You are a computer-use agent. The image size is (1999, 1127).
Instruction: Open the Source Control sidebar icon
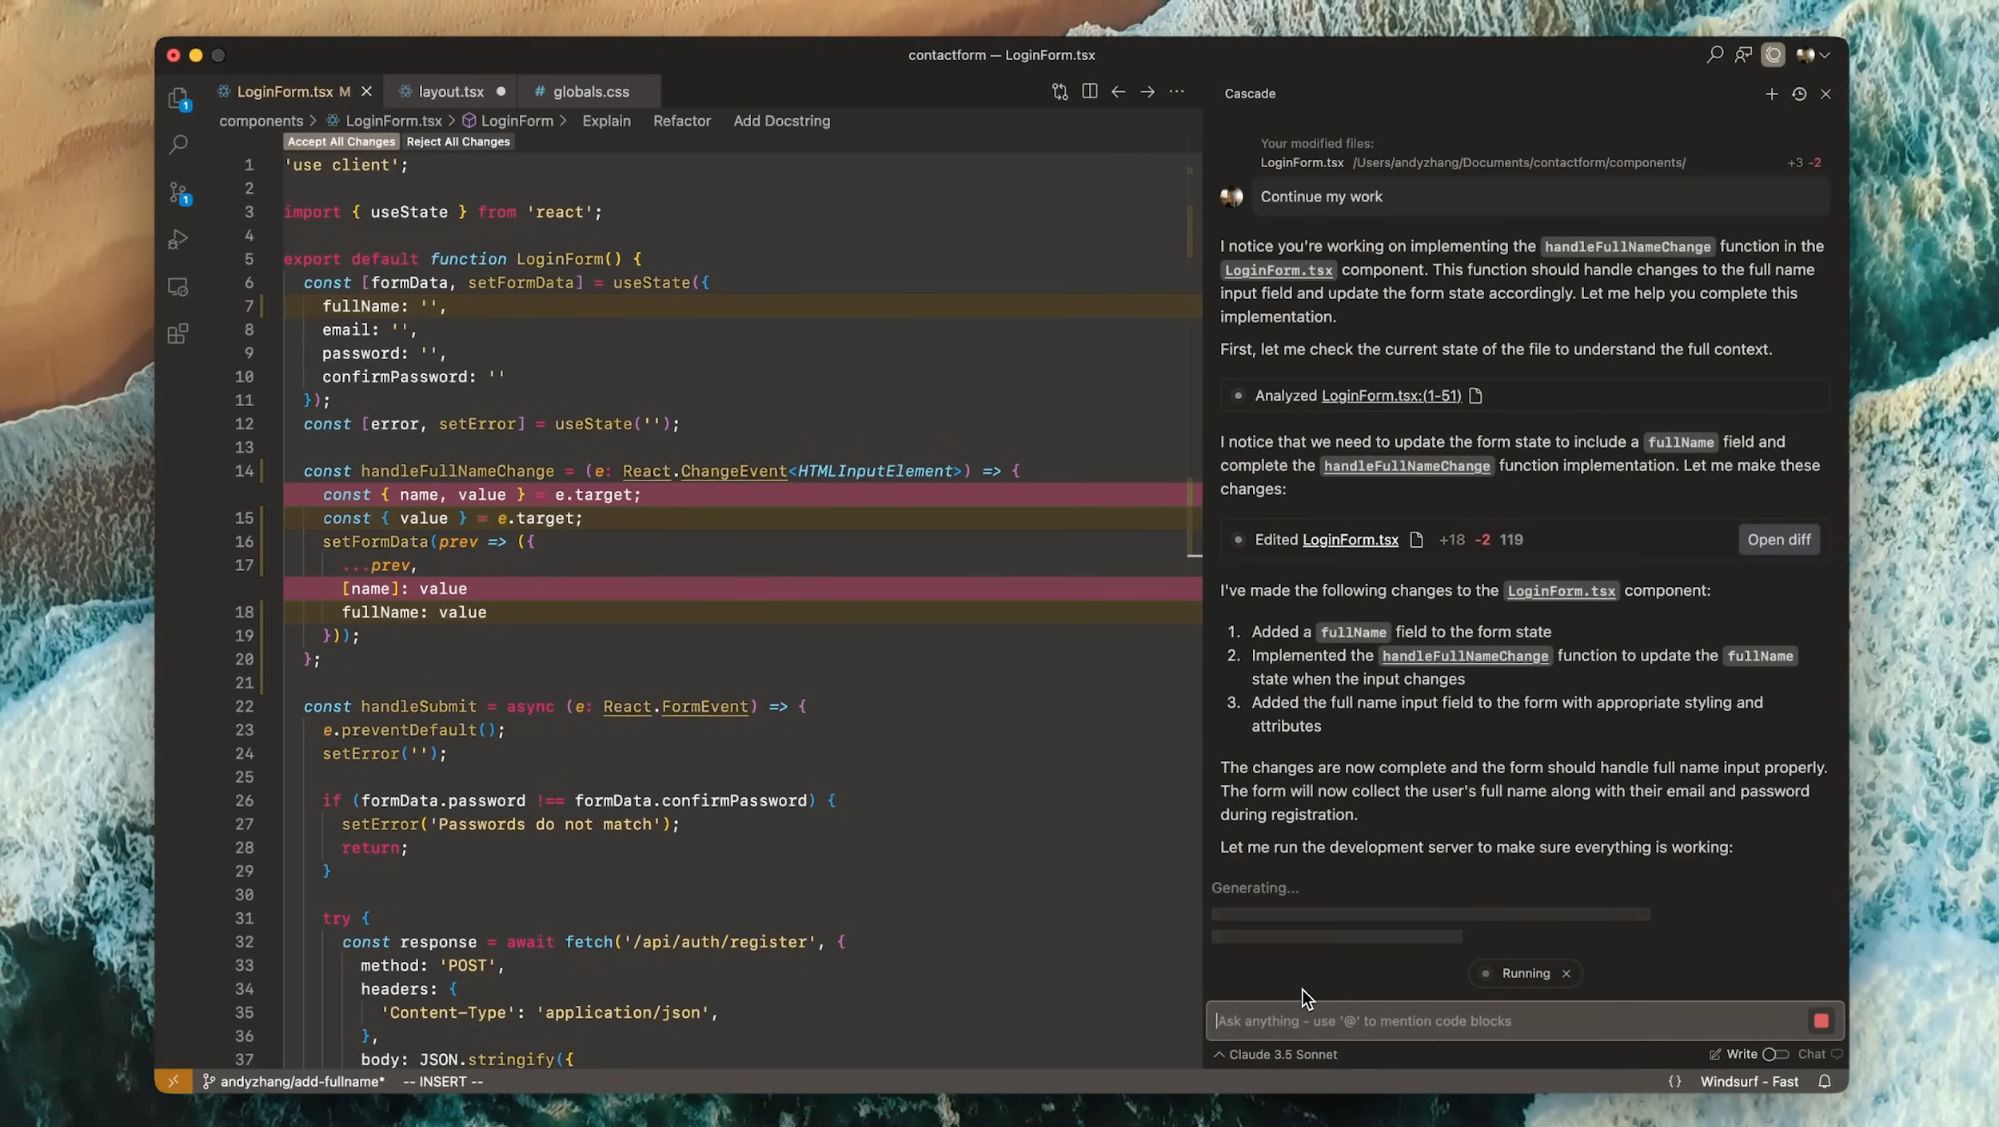pos(178,192)
